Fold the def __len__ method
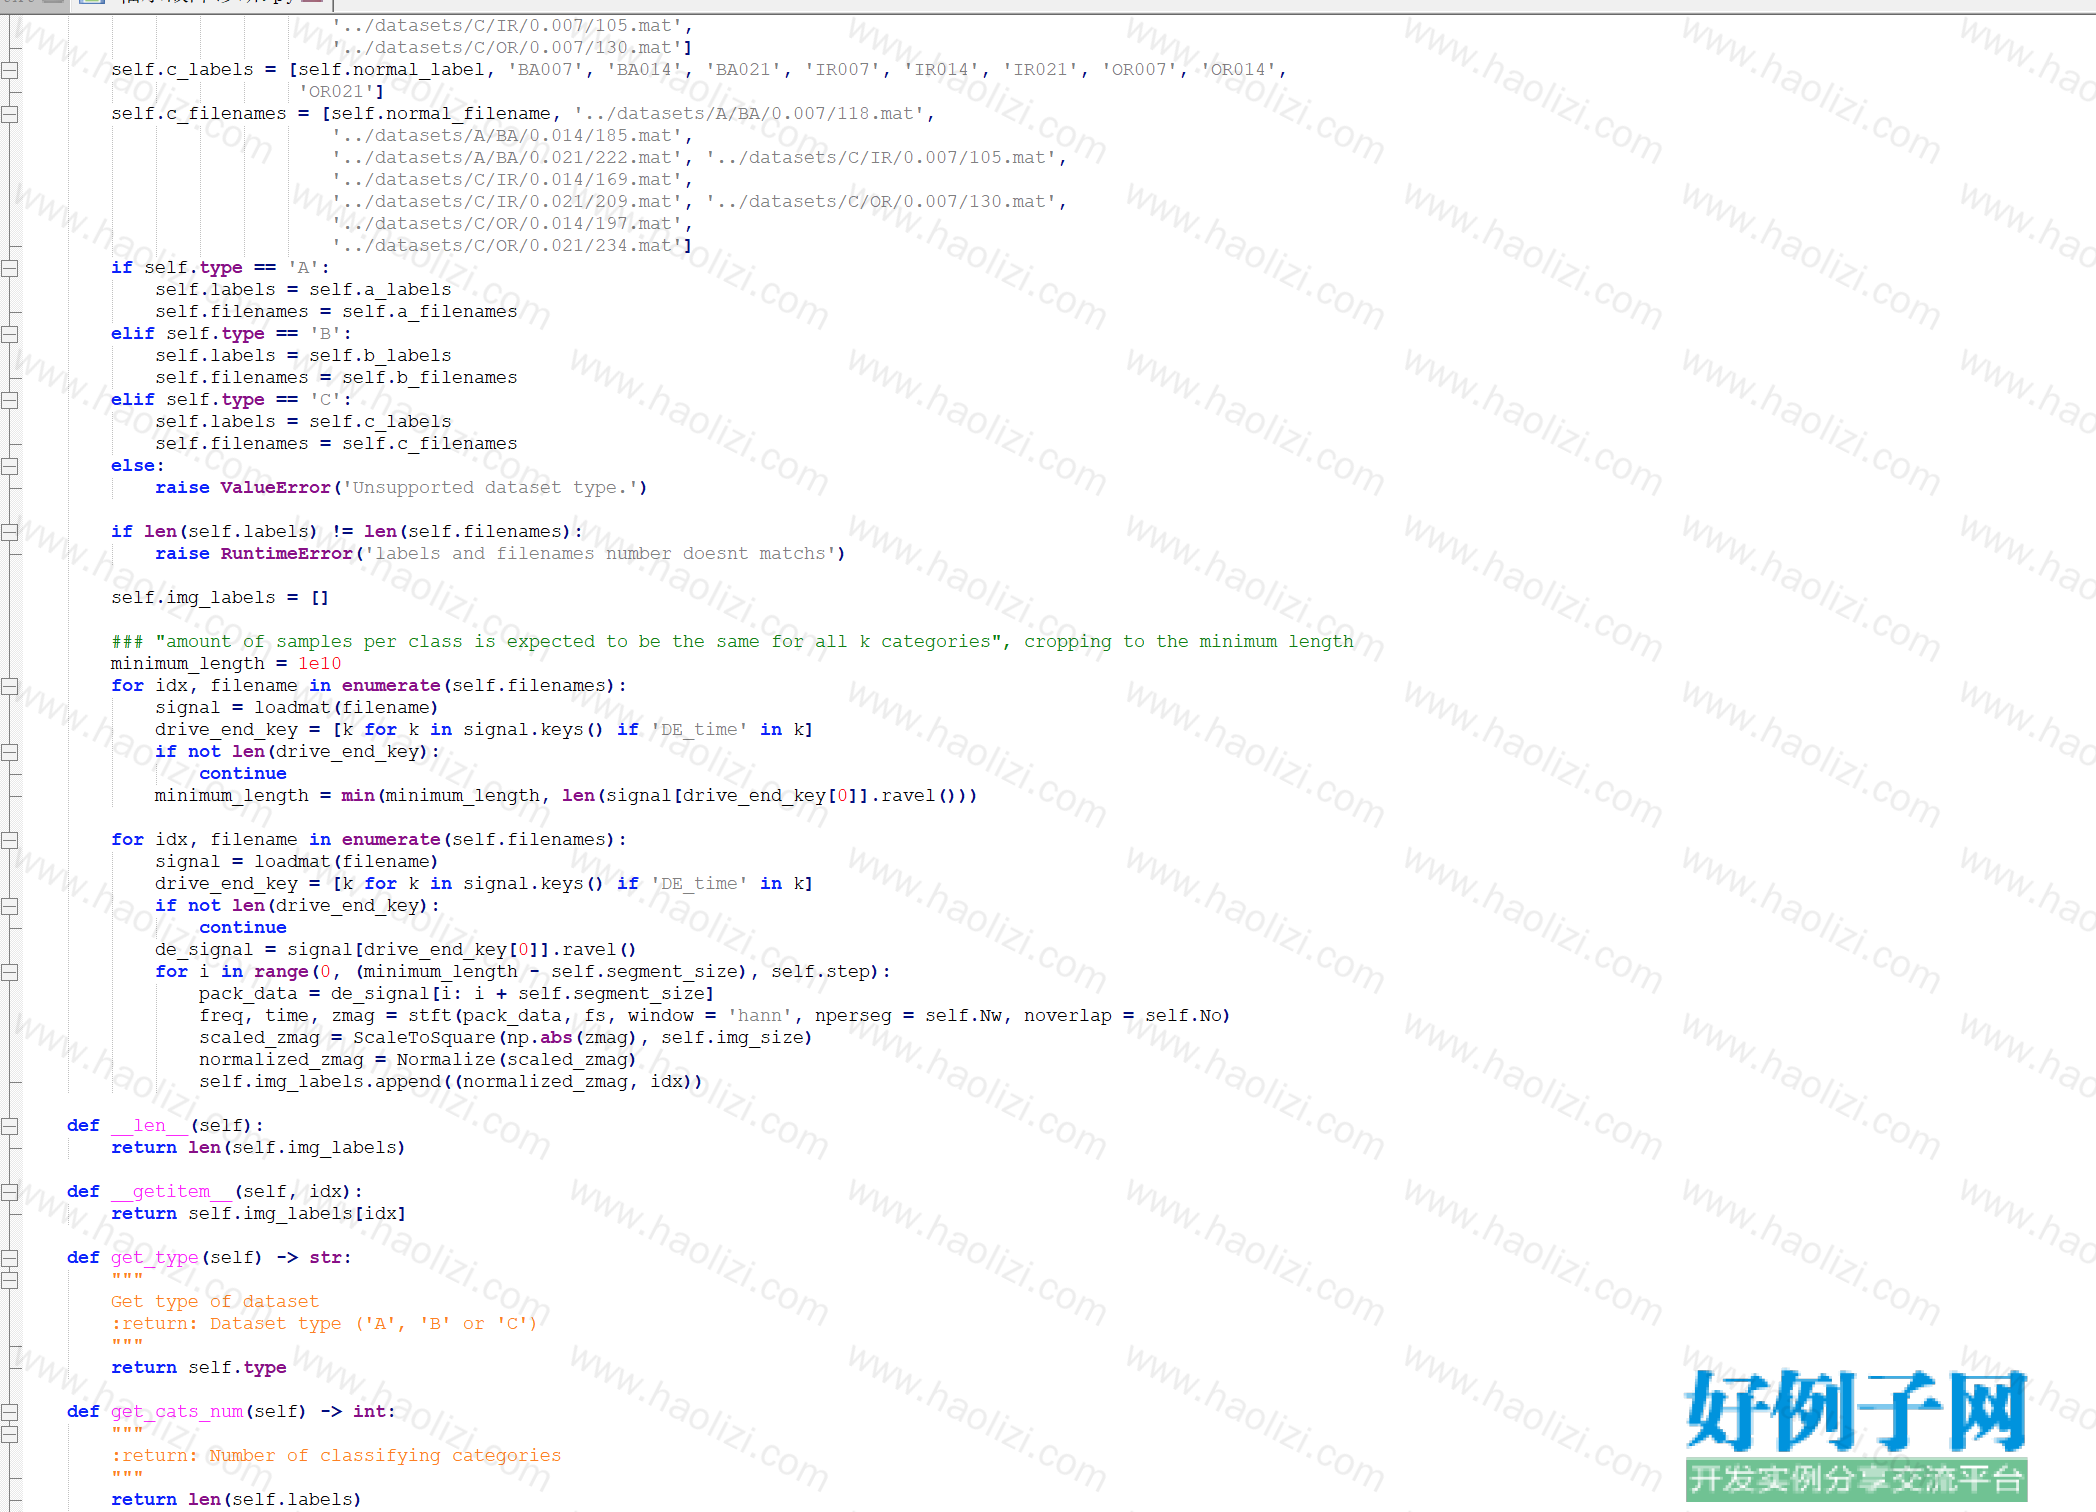The height and width of the screenshot is (1512, 2096). click(x=9, y=1126)
